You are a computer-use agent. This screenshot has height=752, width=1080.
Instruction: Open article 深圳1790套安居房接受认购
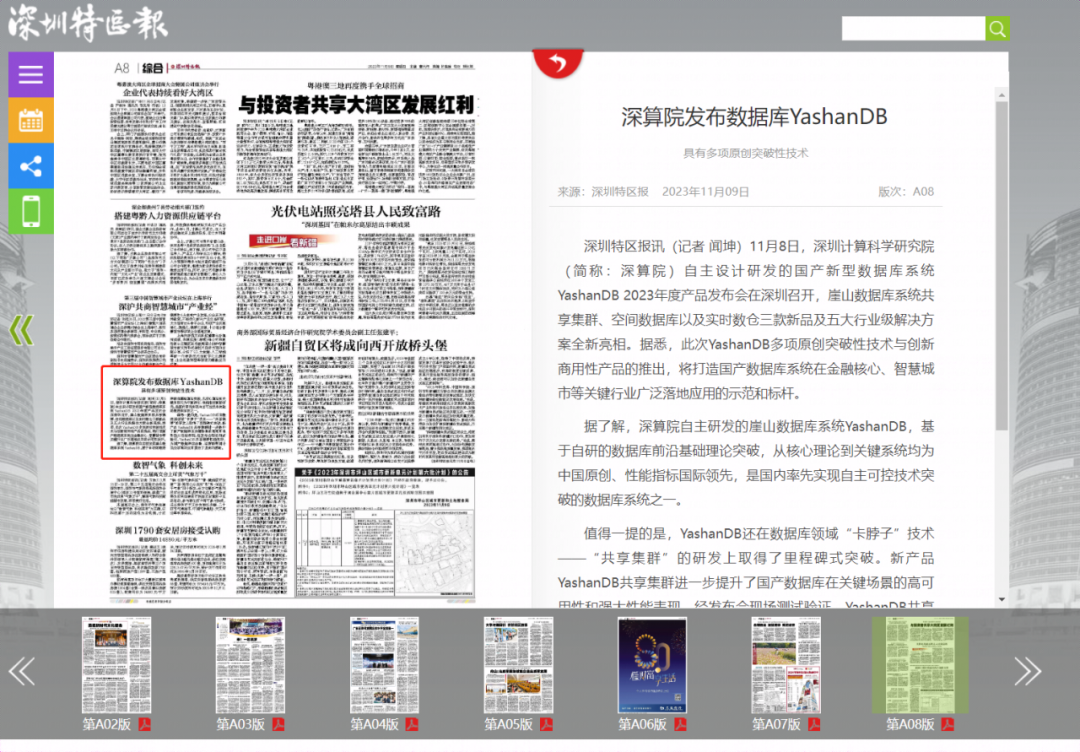(x=168, y=530)
